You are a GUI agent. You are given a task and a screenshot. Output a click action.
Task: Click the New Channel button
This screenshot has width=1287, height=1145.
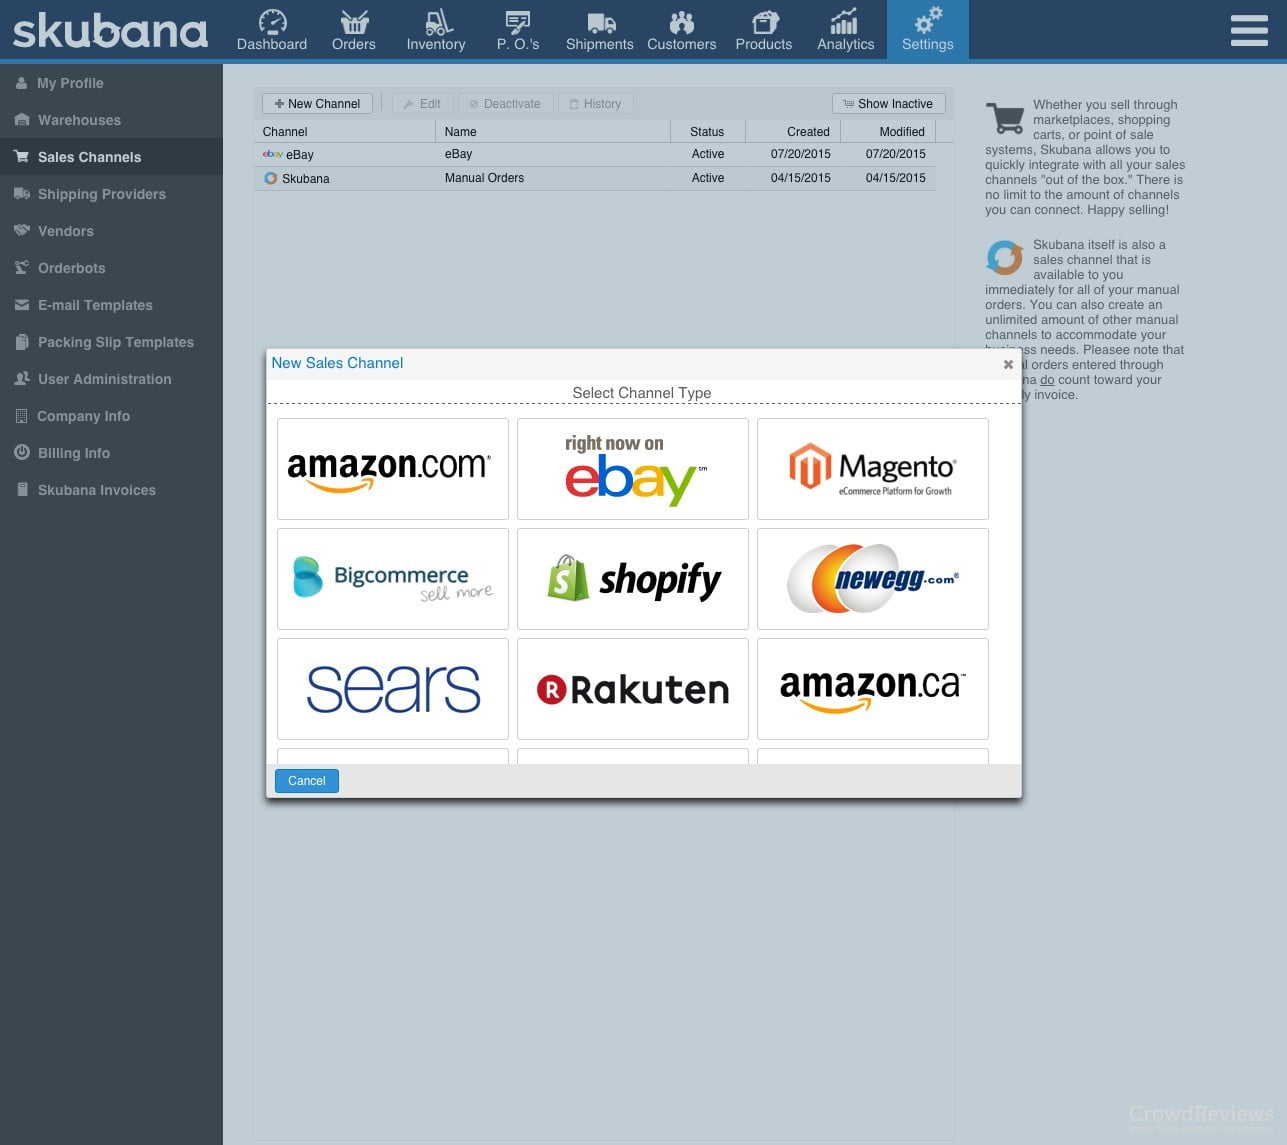coord(316,103)
